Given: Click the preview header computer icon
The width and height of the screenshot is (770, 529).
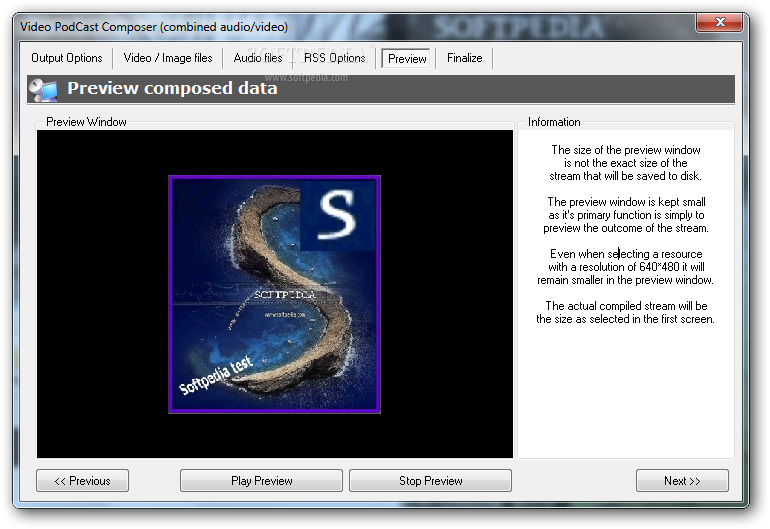Looking at the screenshot, I should click(x=43, y=89).
